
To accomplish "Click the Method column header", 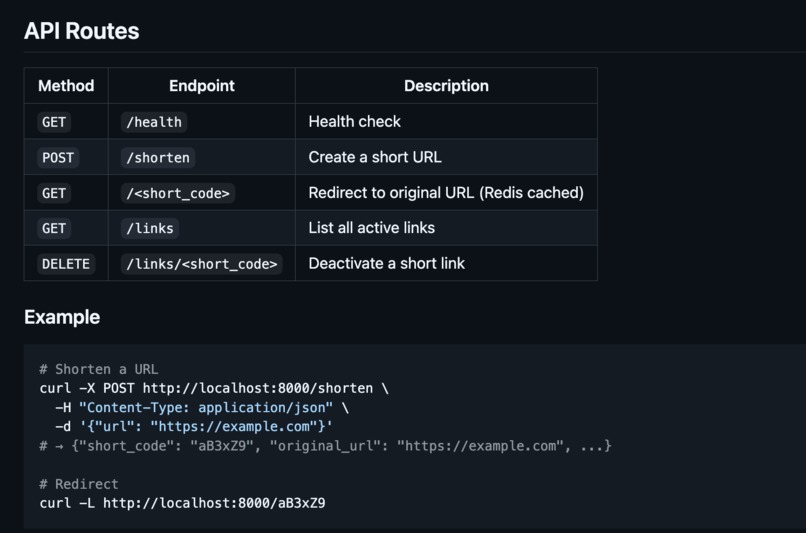I will pos(66,86).
